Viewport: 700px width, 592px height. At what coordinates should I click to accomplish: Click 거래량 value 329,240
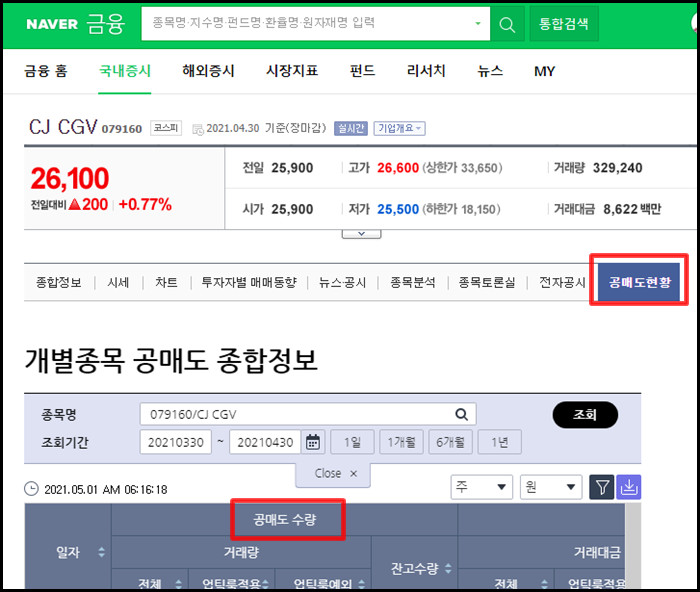point(617,168)
